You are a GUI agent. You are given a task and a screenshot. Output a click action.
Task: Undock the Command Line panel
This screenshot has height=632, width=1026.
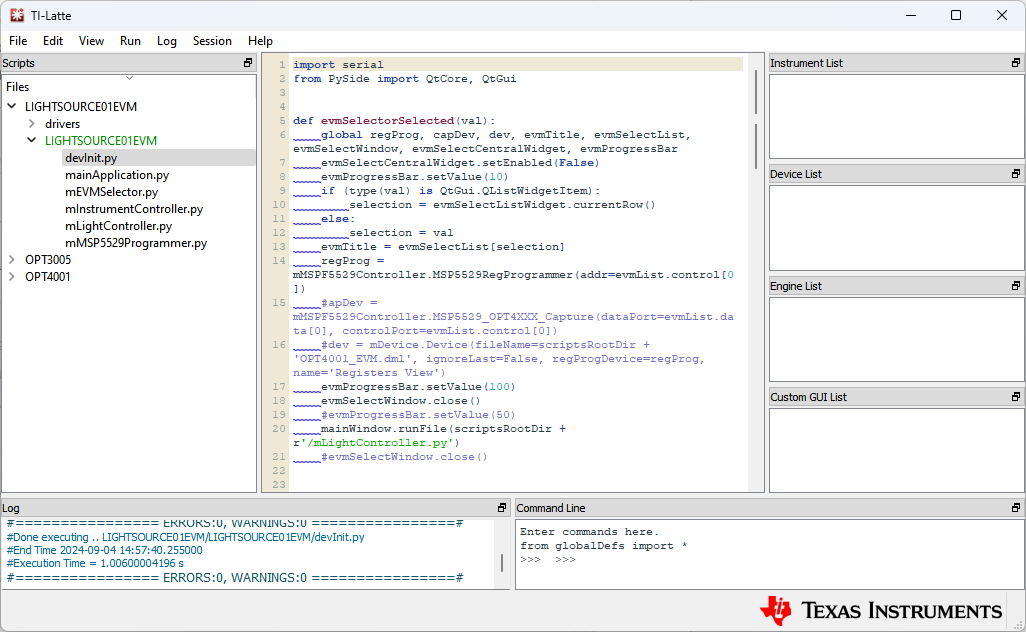1016,508
